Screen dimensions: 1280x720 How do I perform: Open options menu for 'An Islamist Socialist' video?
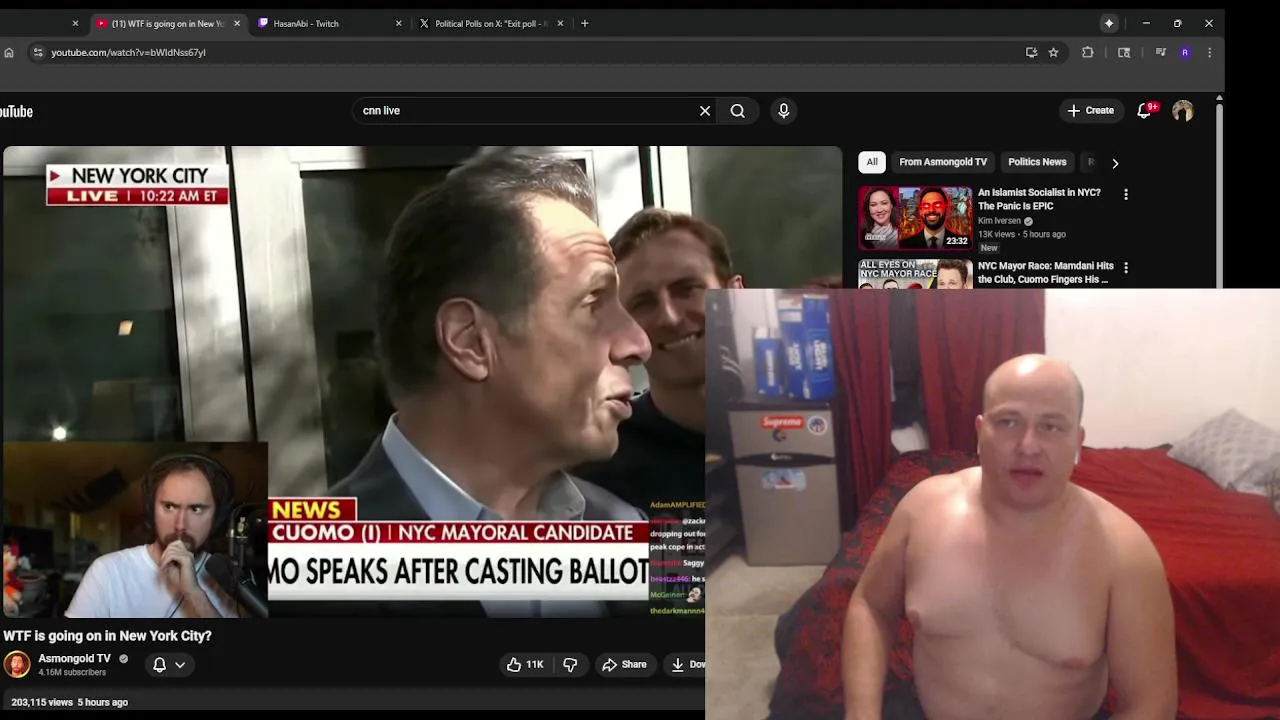[1126, 195]
